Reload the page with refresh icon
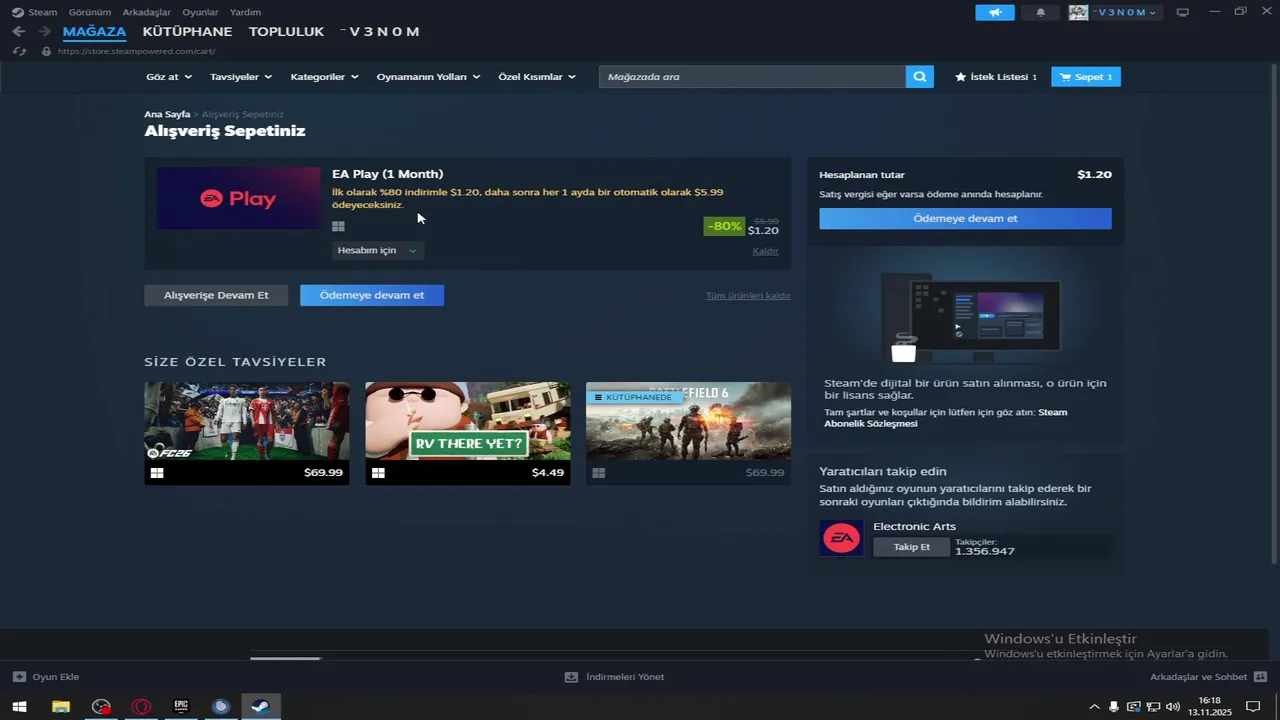 [18, 51]
